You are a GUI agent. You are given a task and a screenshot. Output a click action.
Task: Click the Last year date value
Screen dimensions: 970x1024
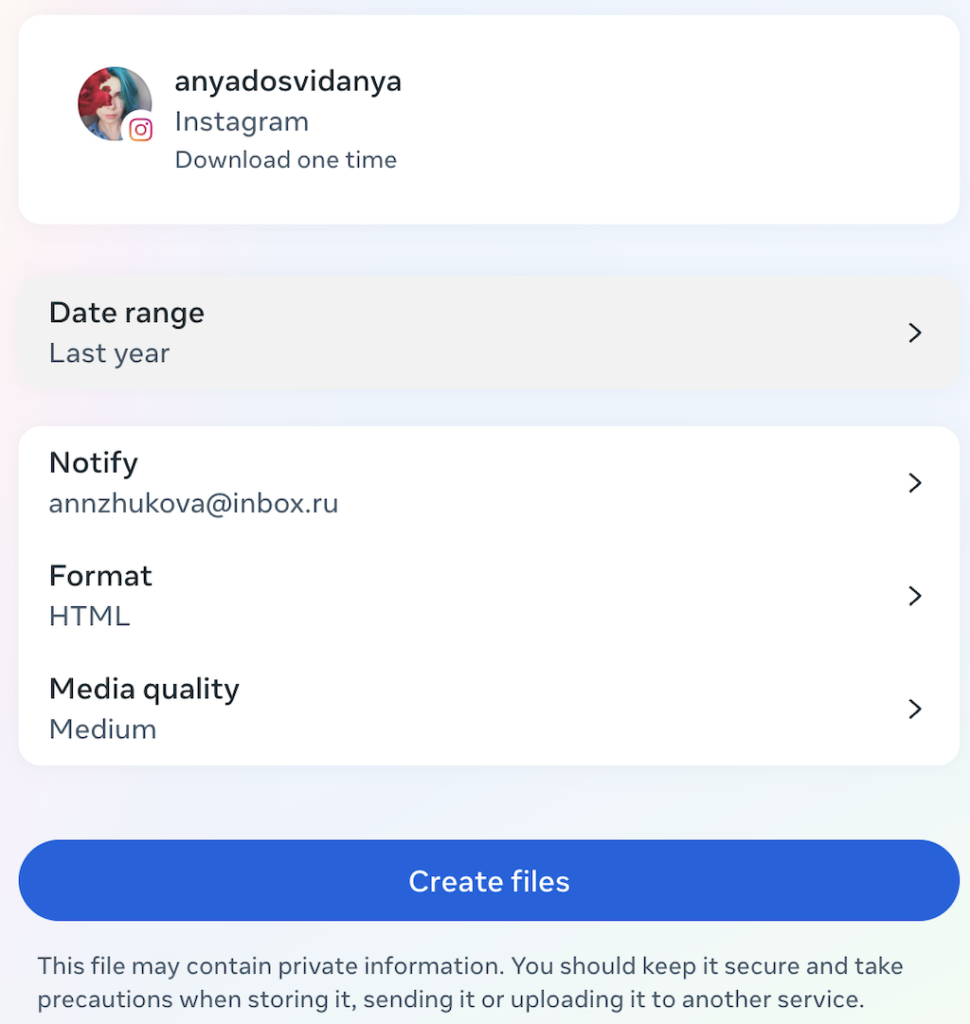pos(109,352)
